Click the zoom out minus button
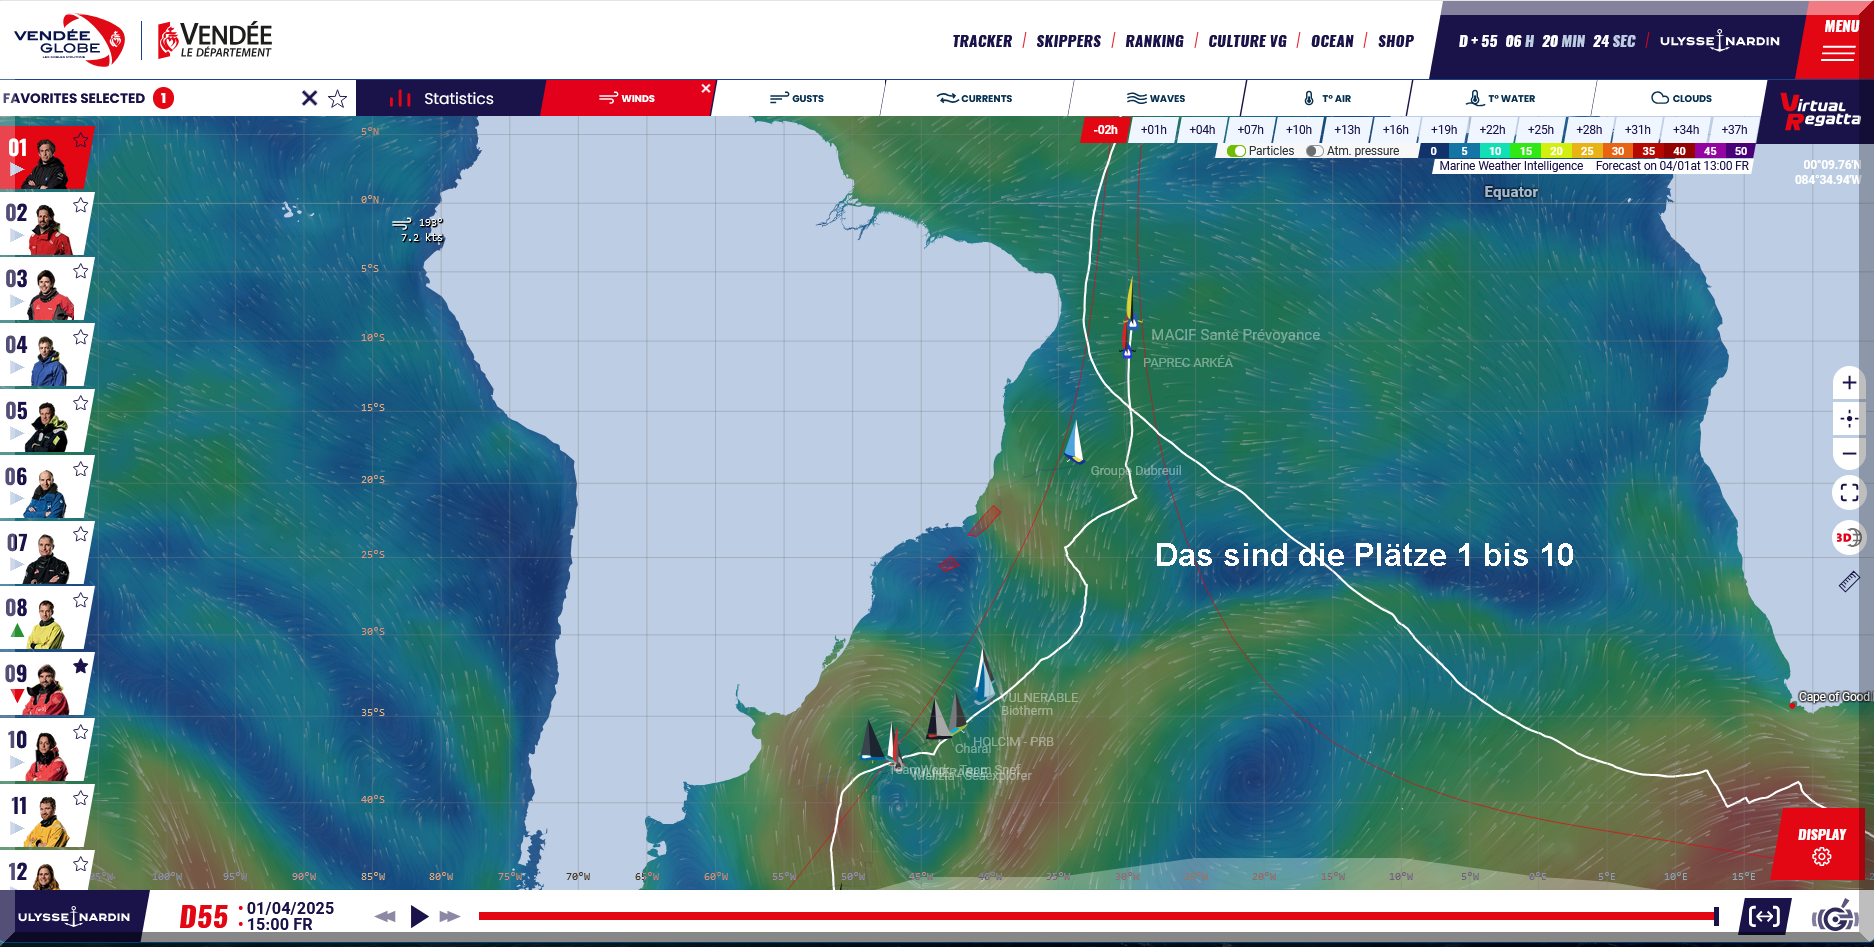 pos(1849,453)
